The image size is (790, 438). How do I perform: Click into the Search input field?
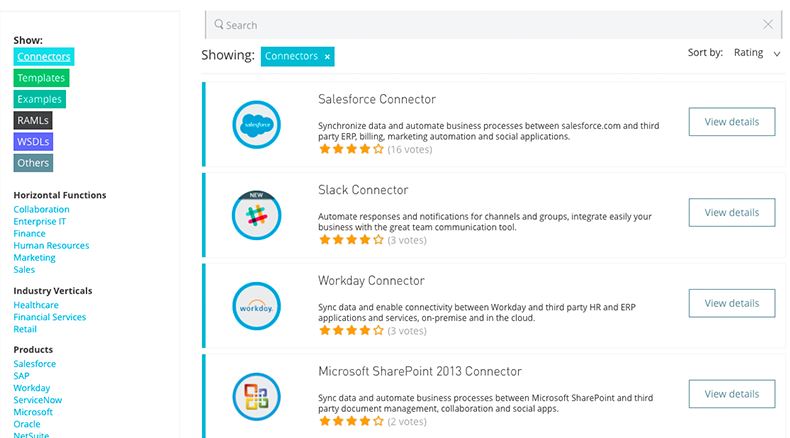tap(490, 25)
